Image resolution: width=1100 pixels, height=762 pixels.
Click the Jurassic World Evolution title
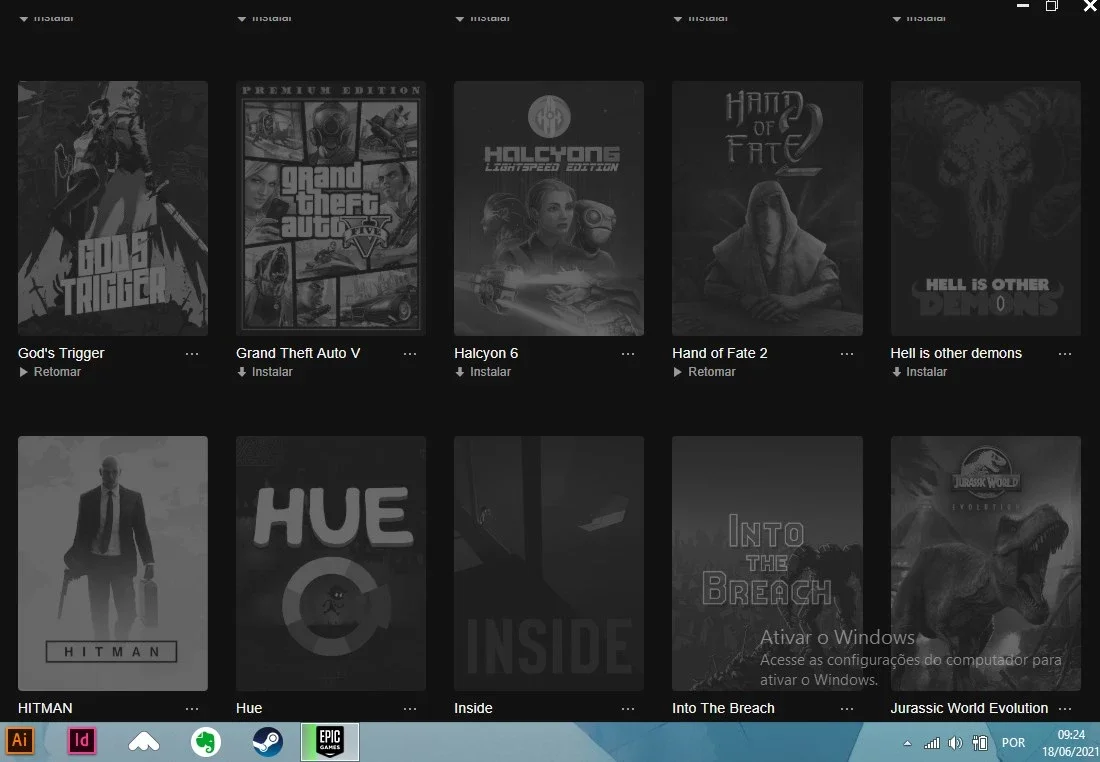point(970,708)
